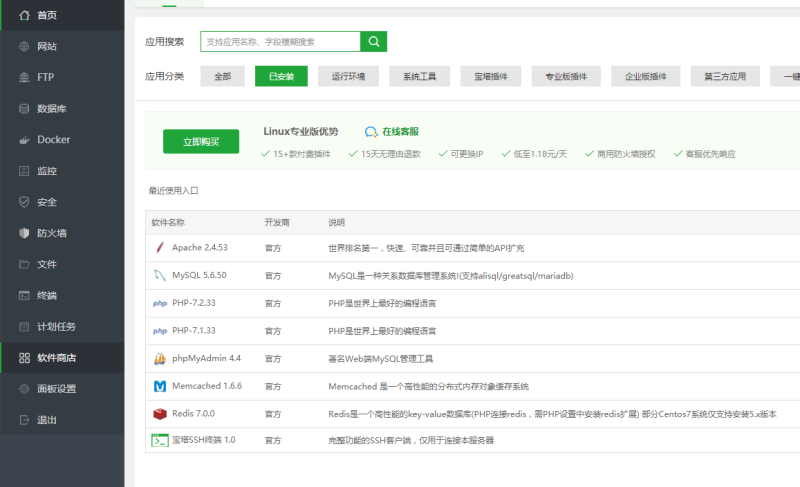Click the security shield check icon
800x487 pixels.
point(24,202)
